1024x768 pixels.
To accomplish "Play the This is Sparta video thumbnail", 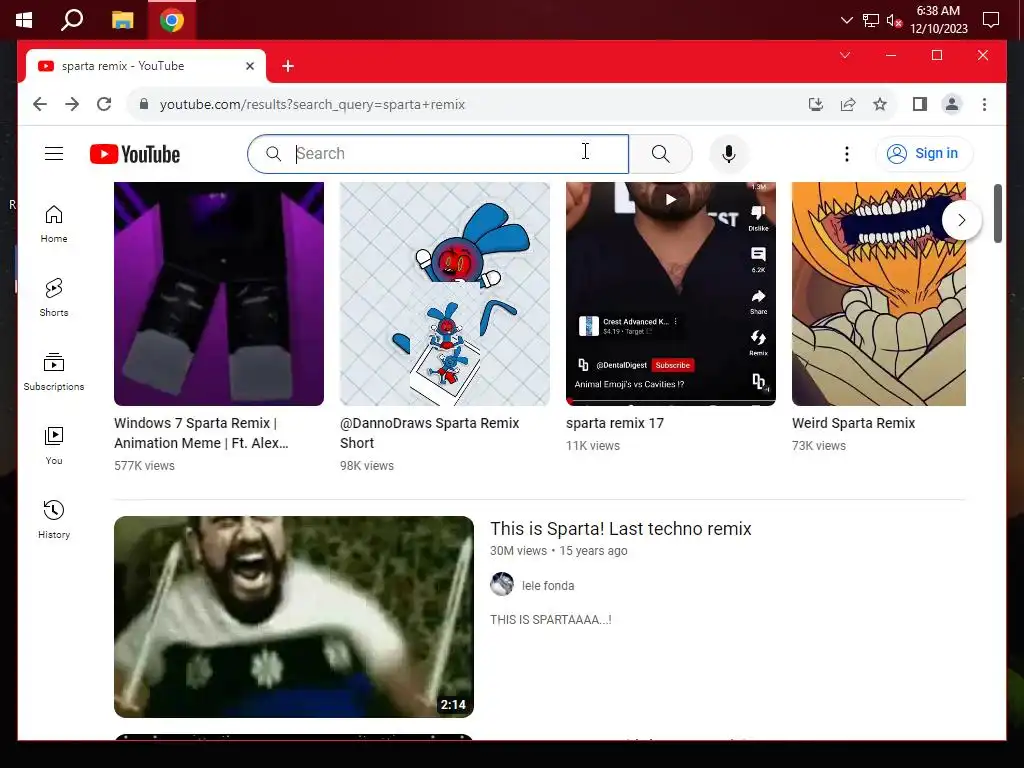I will 294,616.
